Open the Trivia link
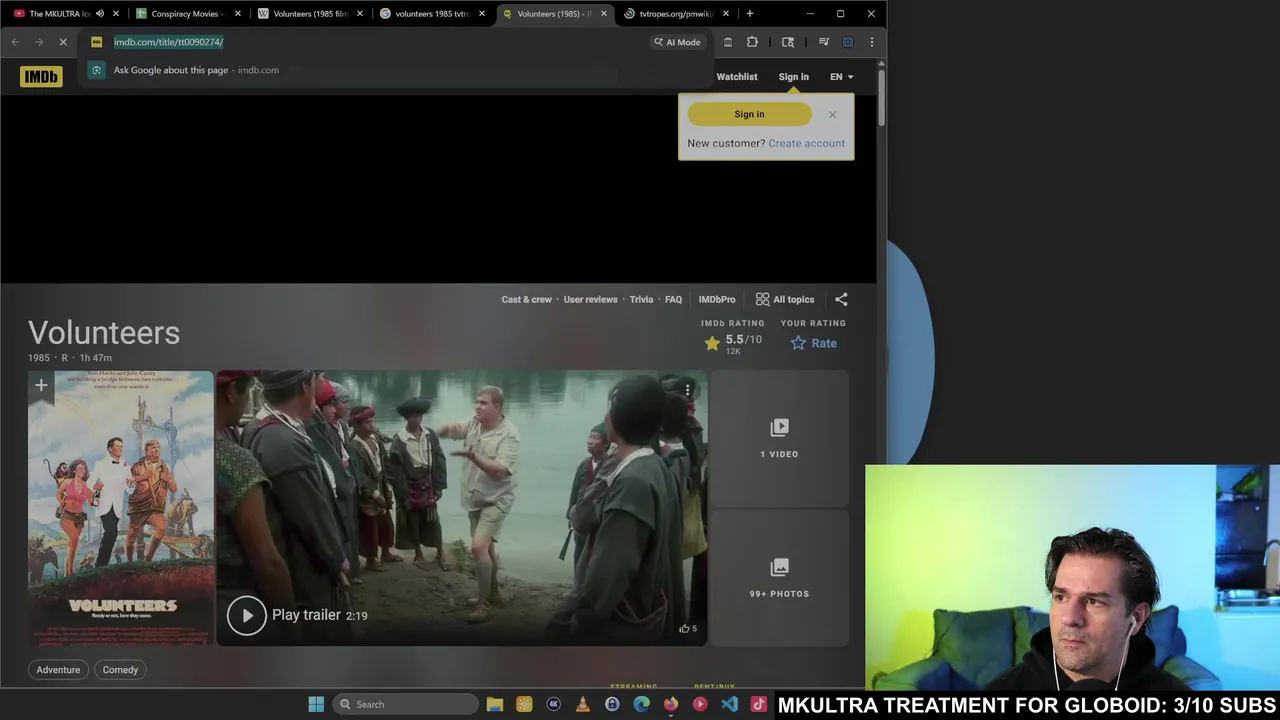Viewport: 1280px width, 720px height. click(641, 299)
